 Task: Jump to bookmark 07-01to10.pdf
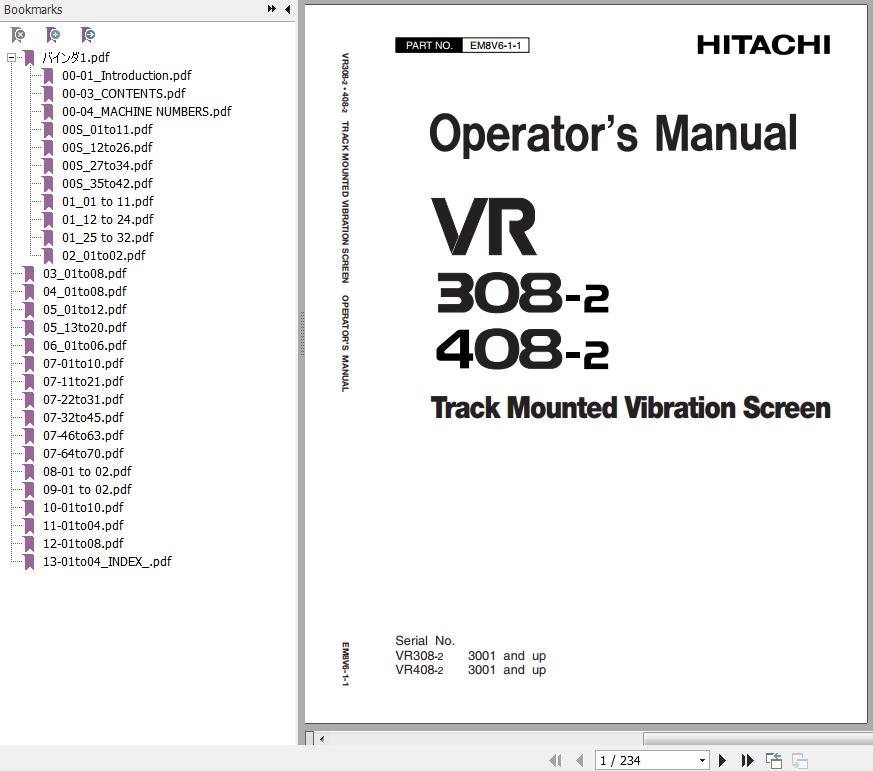(x=84, y=364)
